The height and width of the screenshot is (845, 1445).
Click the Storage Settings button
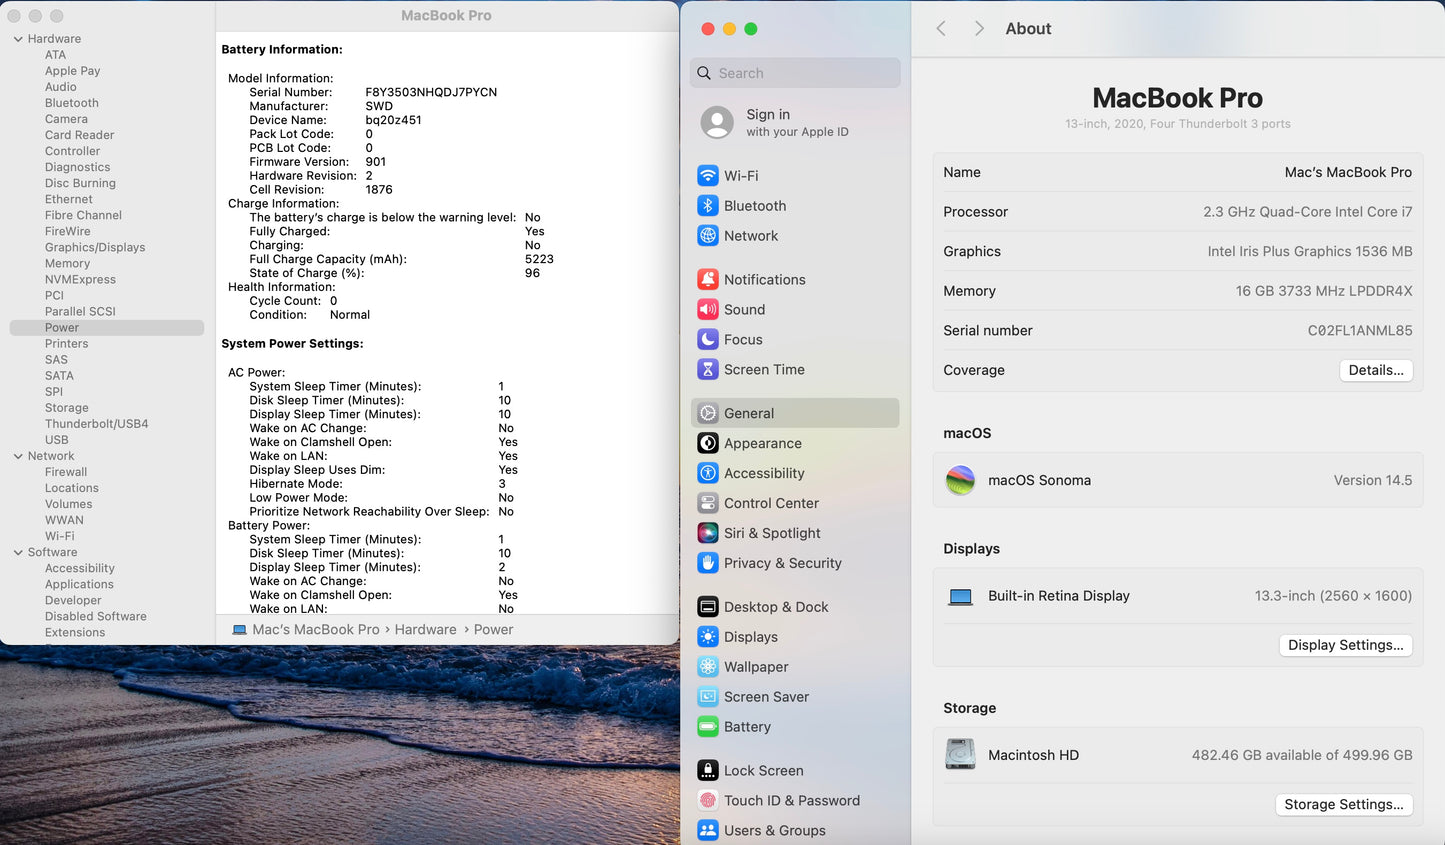[1343, 805]
